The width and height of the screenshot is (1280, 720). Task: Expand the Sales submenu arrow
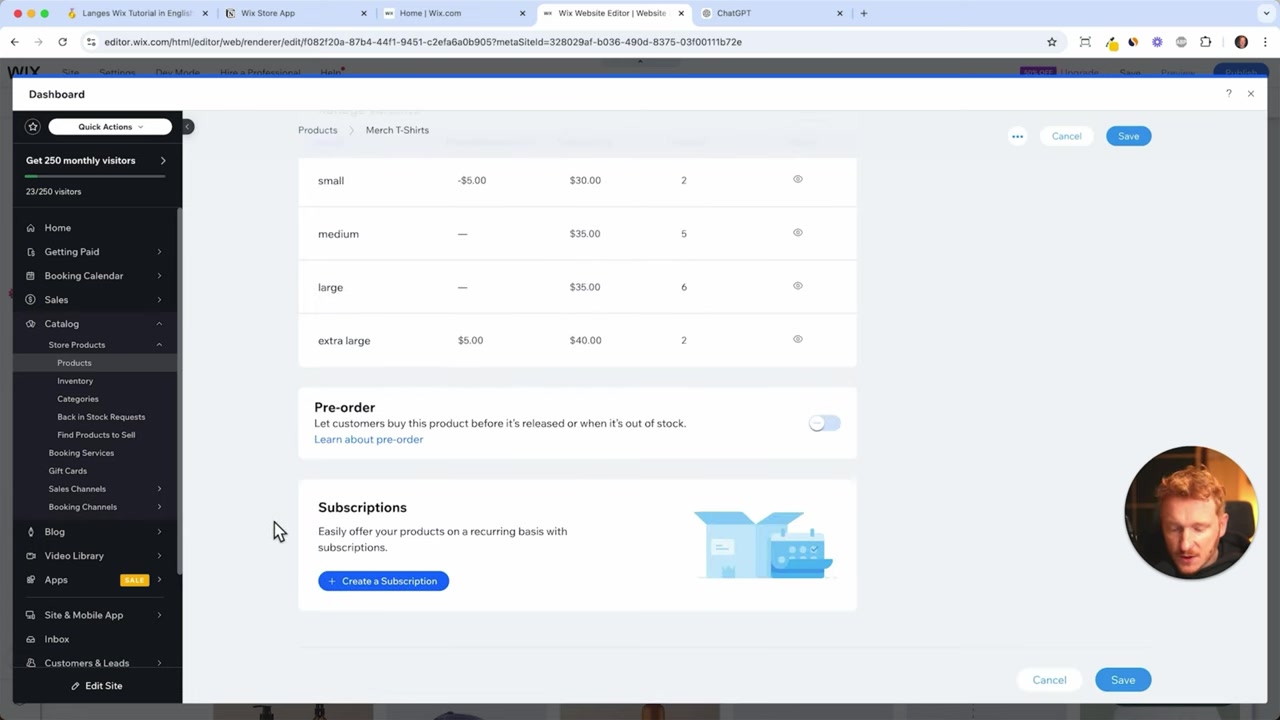click(159, 300)
